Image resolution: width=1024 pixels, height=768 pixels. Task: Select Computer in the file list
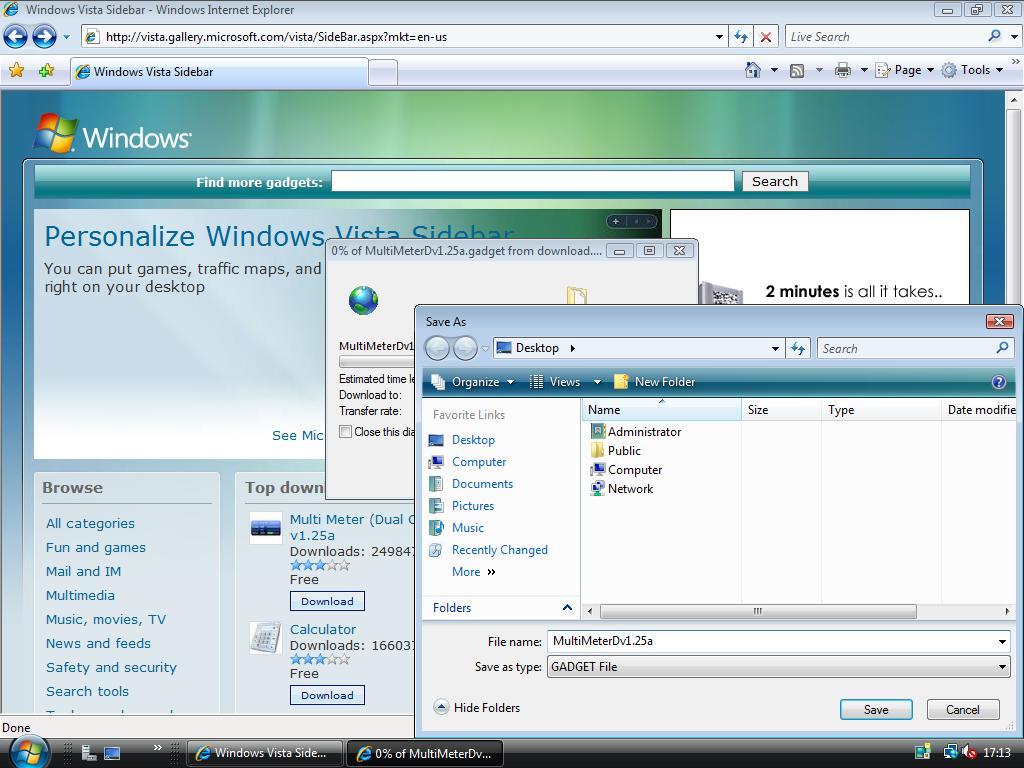pos(626,470)
